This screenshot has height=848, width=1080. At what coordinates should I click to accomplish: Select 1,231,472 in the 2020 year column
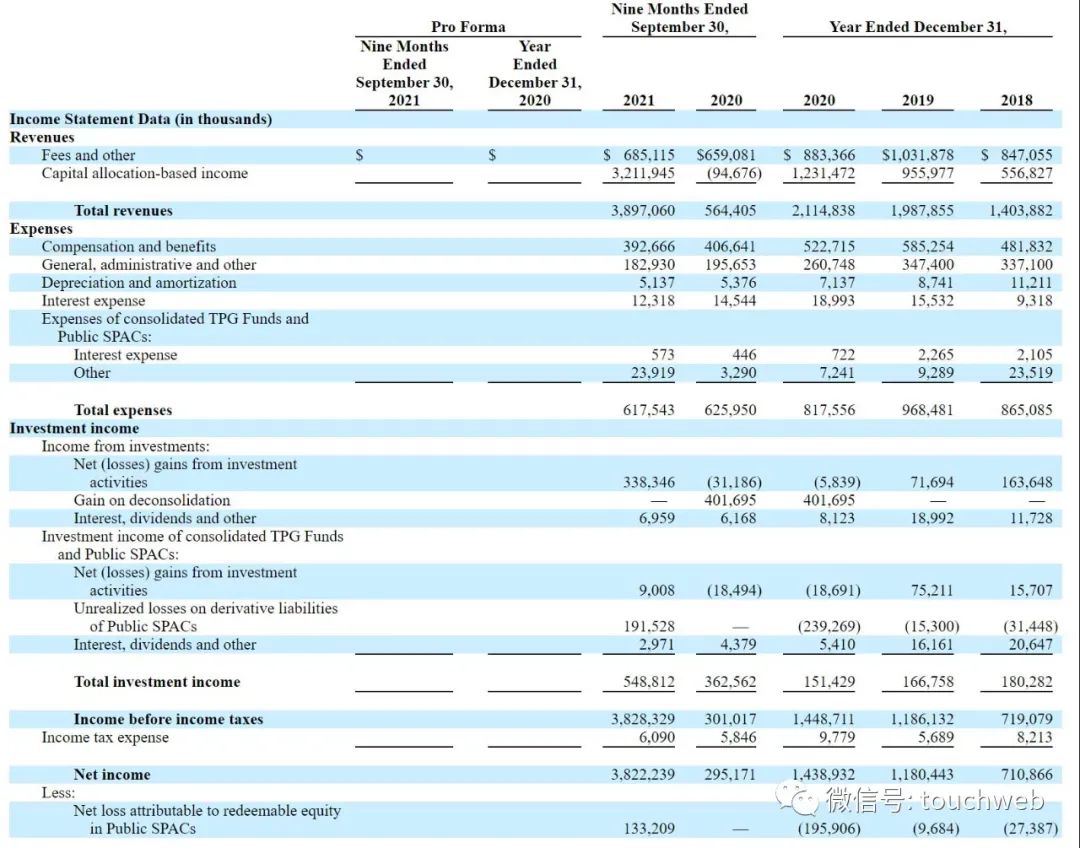(823, 173)
